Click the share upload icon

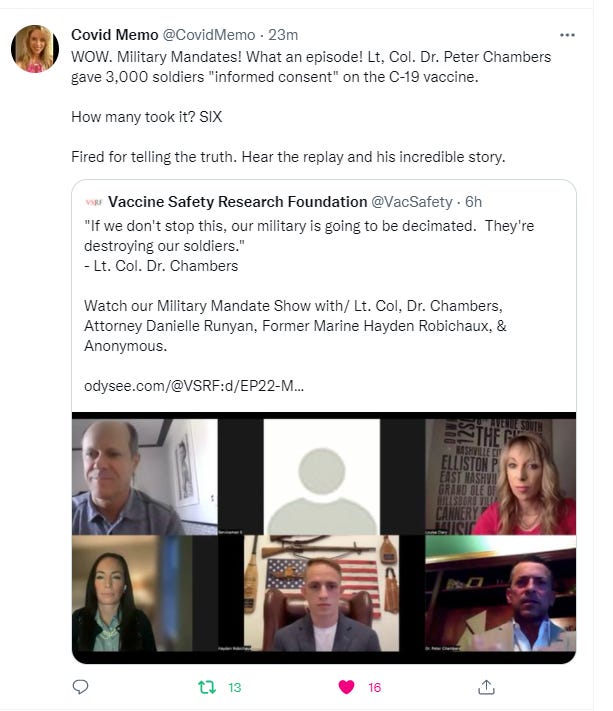tap(487, 687)
